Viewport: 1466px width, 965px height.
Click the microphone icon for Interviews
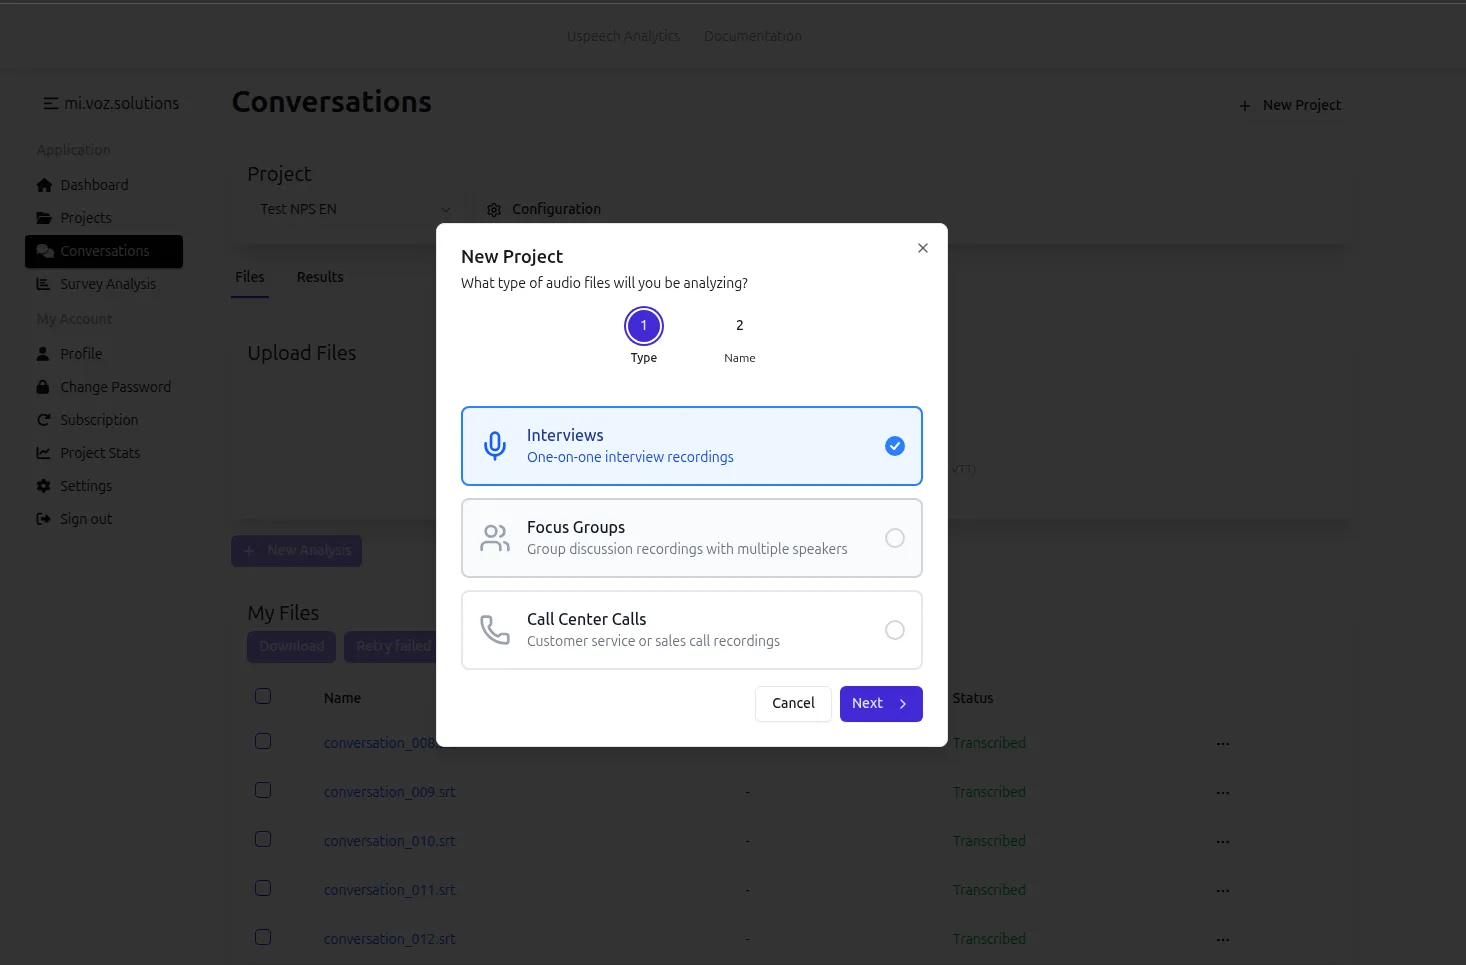click(x=495, y=446)
